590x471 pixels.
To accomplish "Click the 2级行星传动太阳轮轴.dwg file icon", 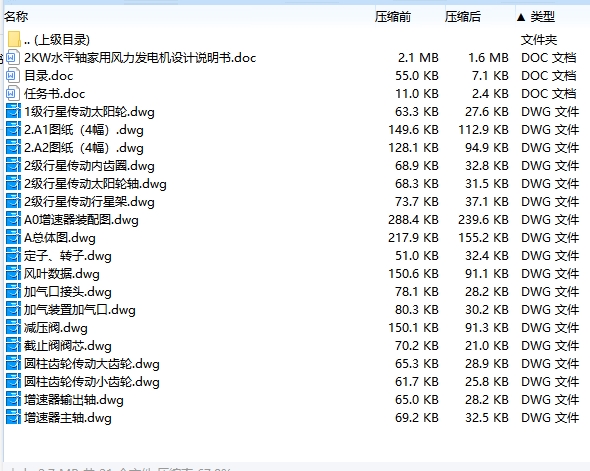I will (x=14, y=184).
